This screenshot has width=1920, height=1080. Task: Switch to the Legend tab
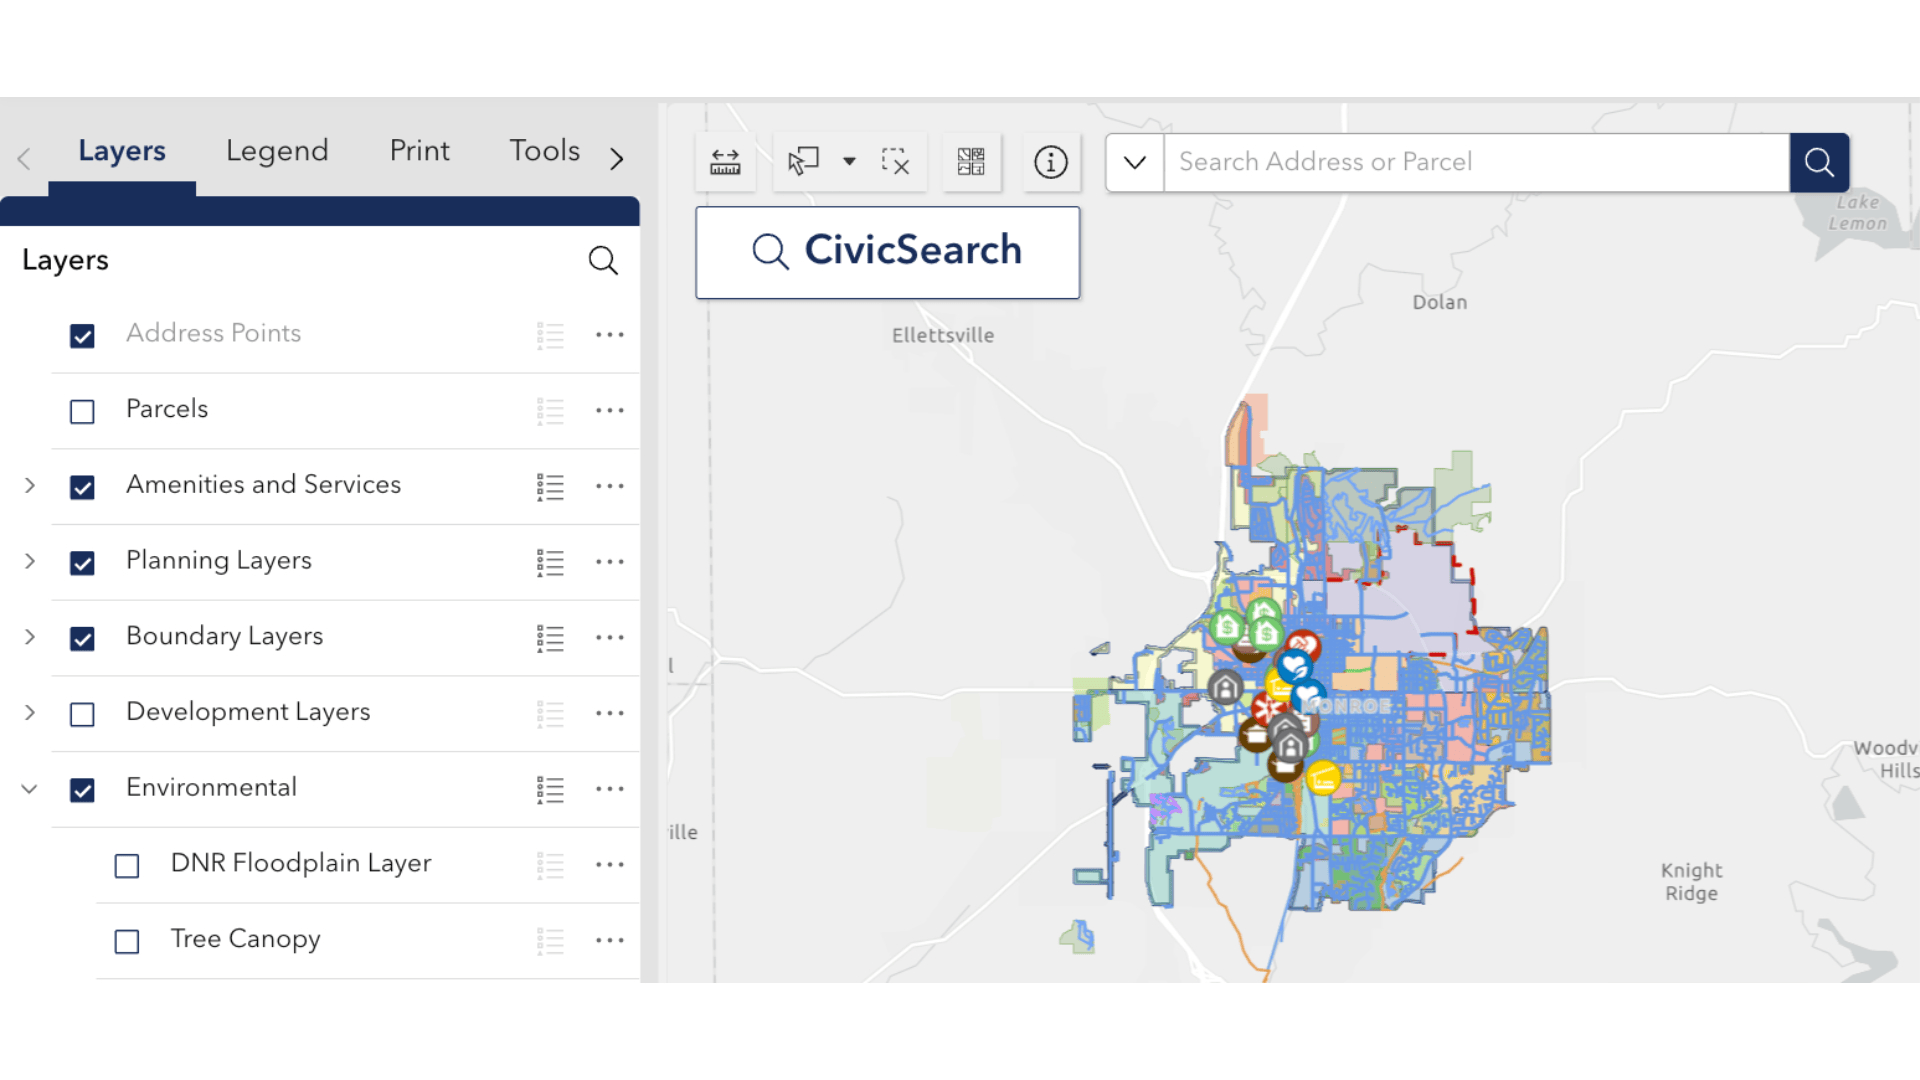277,151
